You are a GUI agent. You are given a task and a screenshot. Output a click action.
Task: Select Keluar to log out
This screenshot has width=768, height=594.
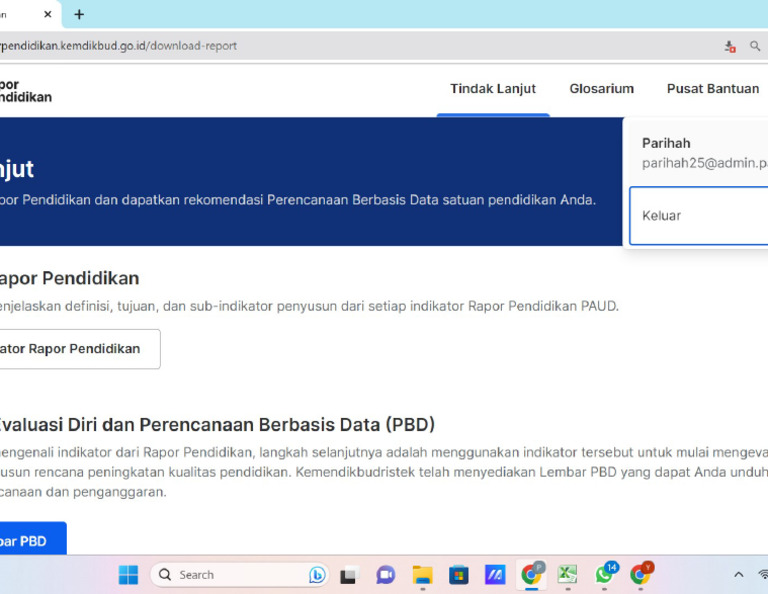[698, 215]
